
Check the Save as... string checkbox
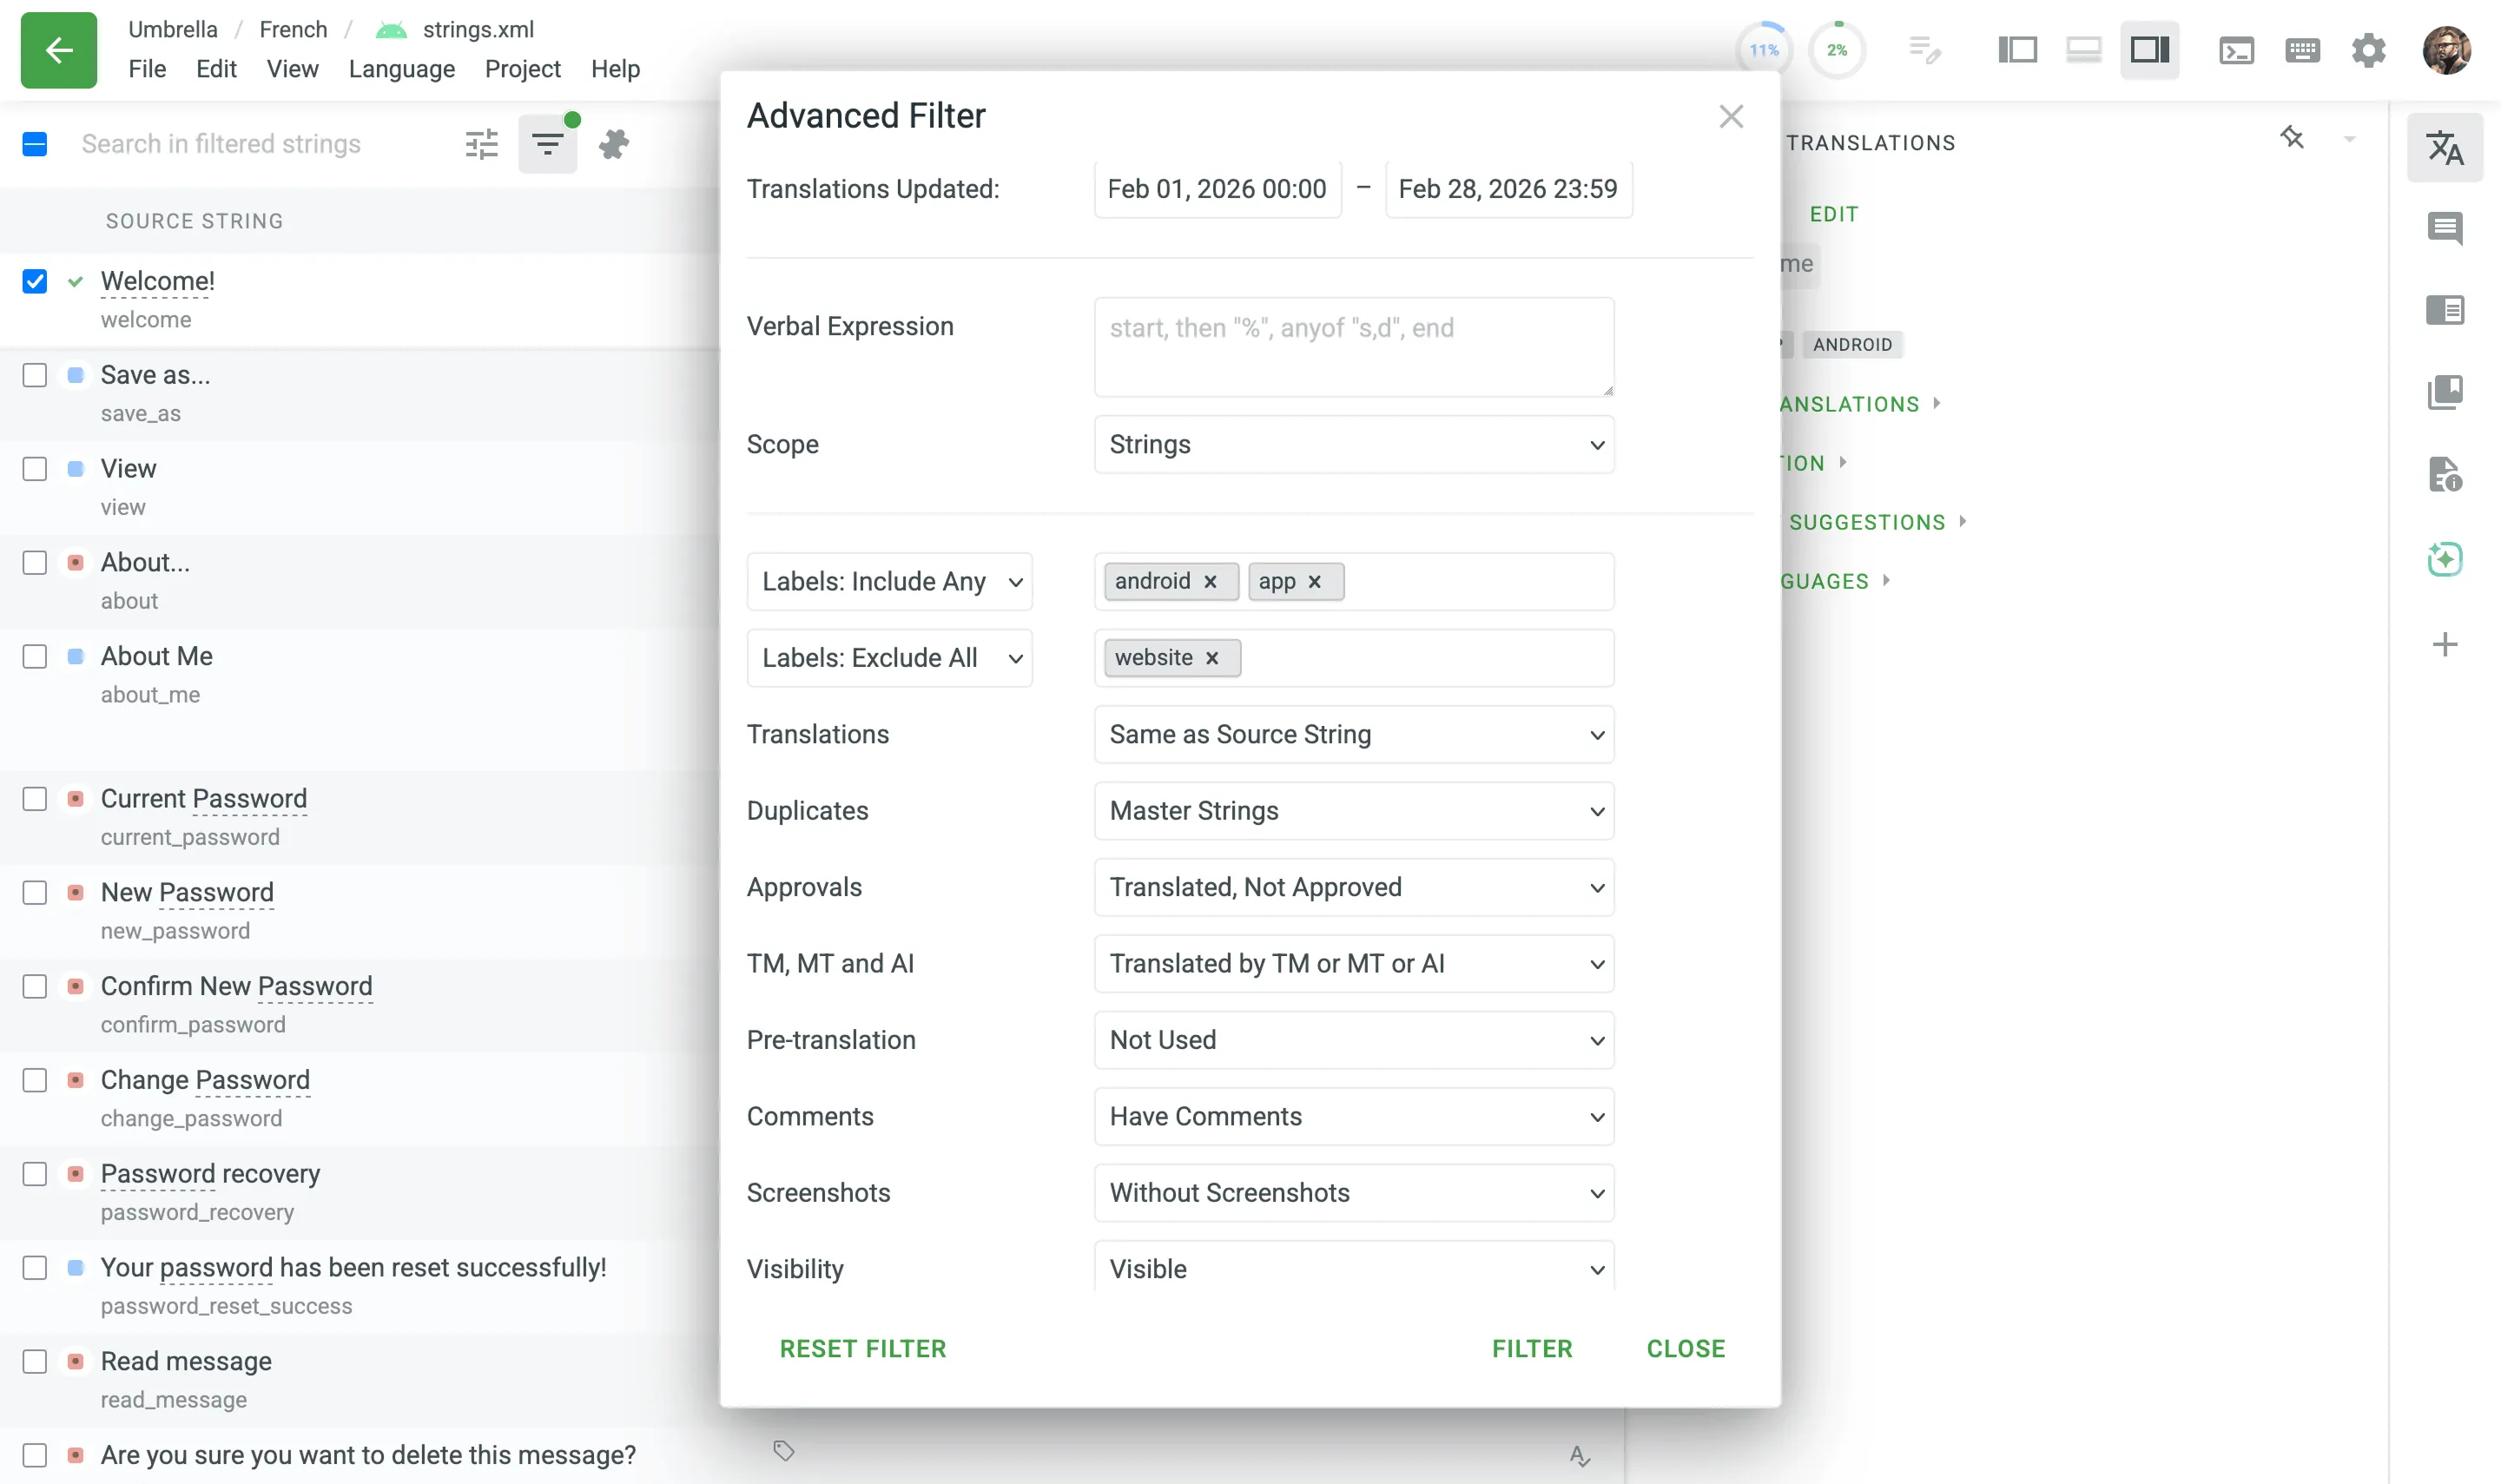click(35, 375)
